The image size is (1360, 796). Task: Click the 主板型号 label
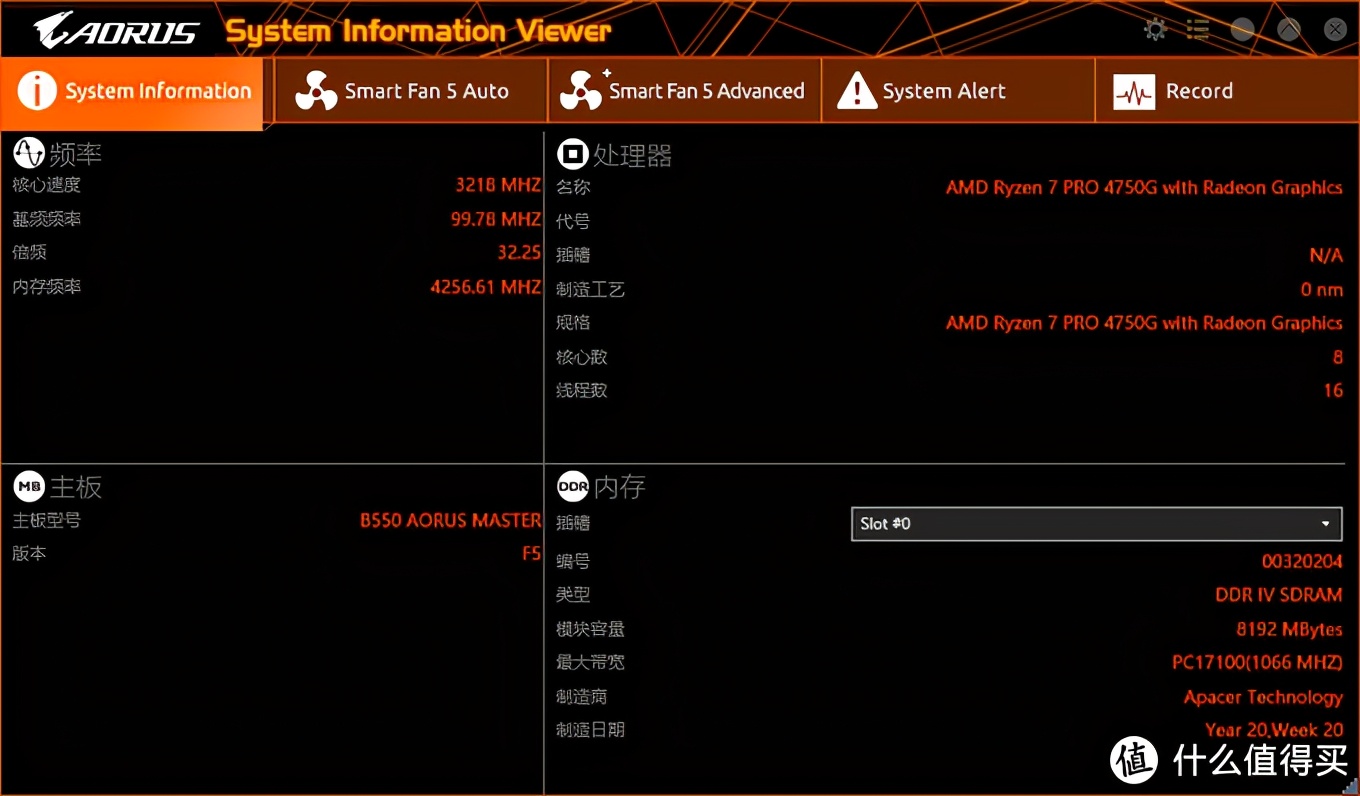46,520
